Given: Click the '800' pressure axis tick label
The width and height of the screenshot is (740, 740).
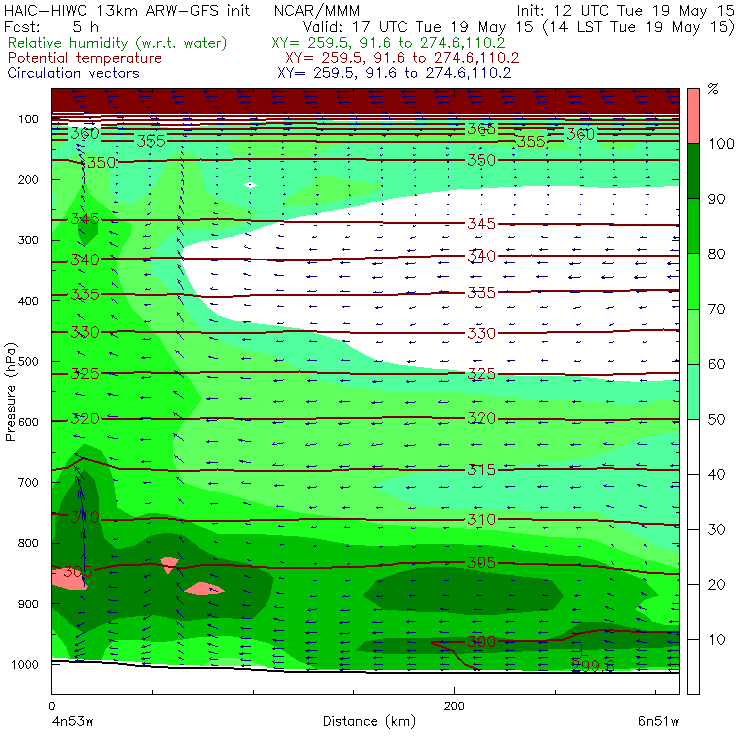Looking at the screenshot, I should point(28,543).
